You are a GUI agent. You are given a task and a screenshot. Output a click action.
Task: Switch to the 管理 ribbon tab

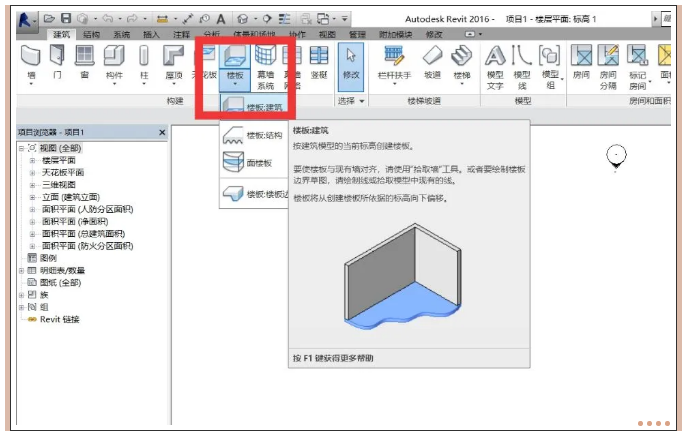[357, 34]
